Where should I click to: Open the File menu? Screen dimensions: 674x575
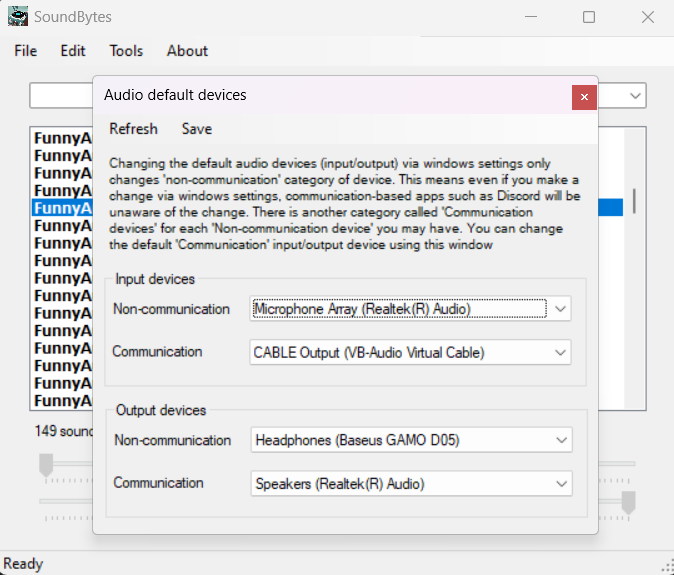[x=25, y=51]
